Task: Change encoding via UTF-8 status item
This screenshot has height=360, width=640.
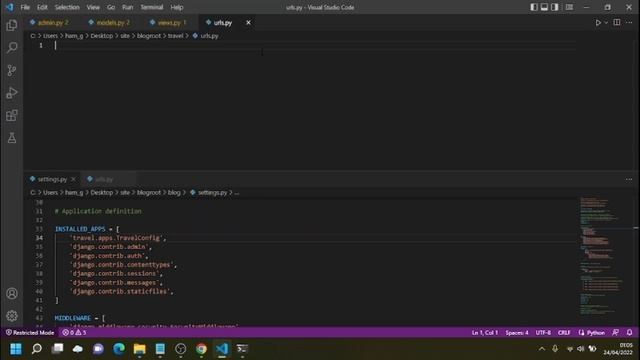Action: click(x=543, y=333)
